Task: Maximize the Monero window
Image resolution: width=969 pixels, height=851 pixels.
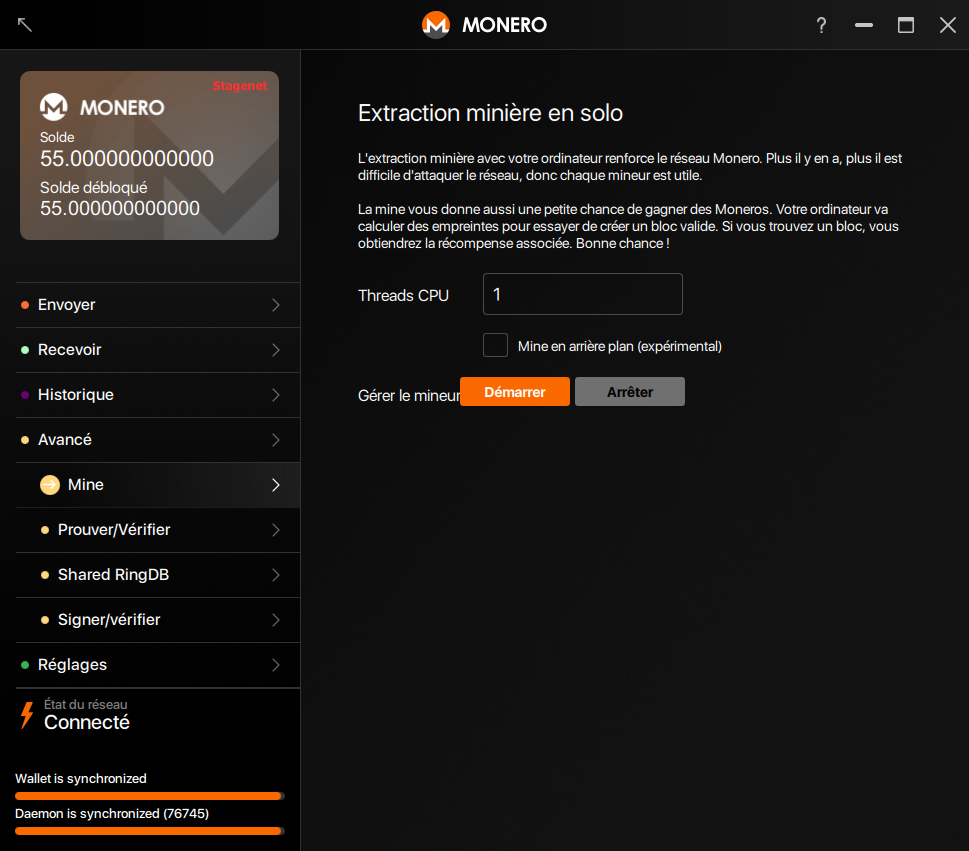Action: click(906, 25)
